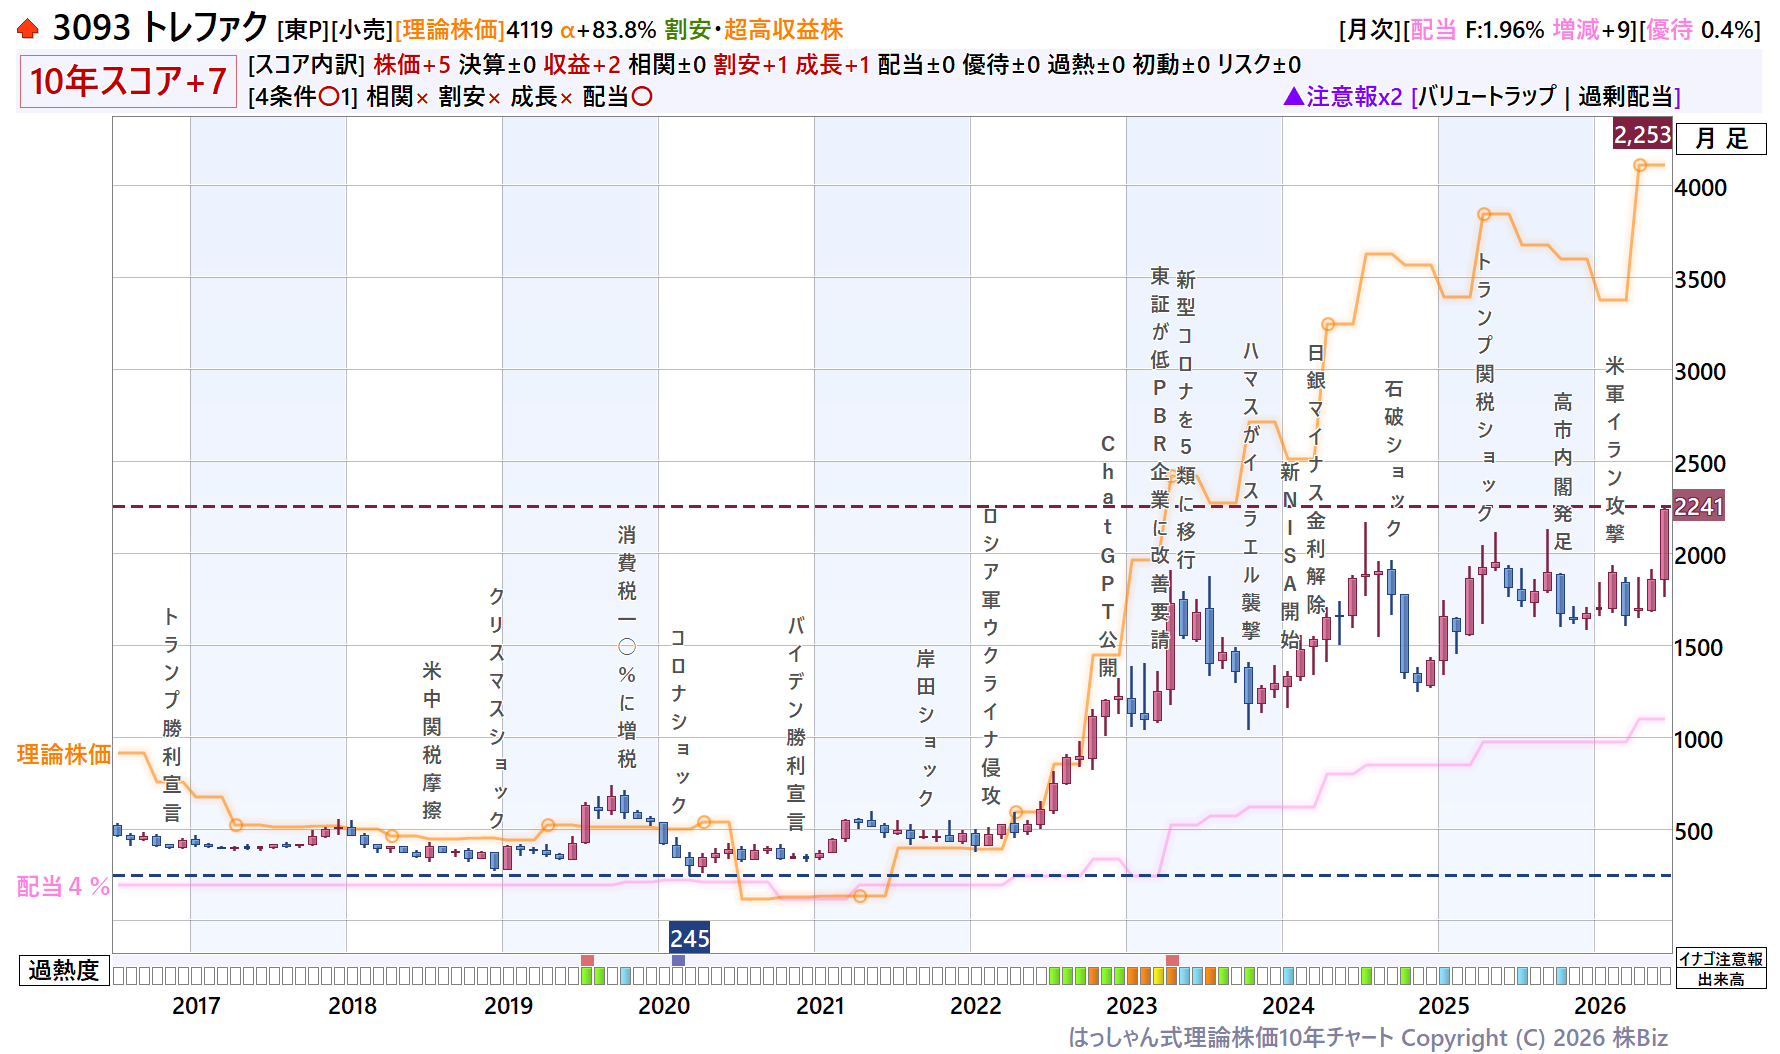Click the ChatGPT公開 event label
Image resolution: width=1780 pixels, height=1054 pixels.
[x=1108, y=556]
